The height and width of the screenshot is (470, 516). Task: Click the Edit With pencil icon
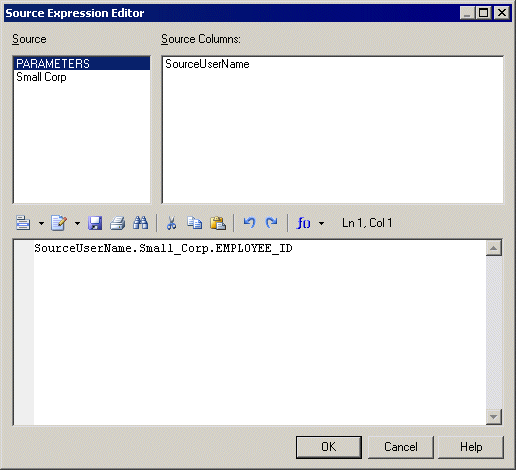click(x=59, y=223)
